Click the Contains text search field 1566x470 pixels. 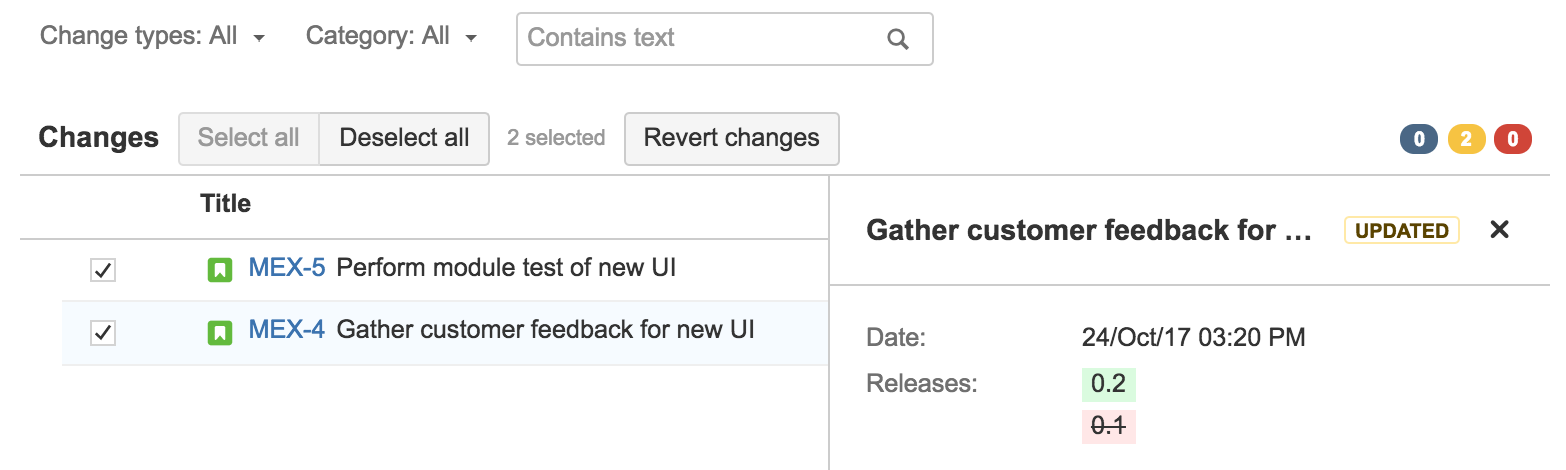[x=724, y=39]
